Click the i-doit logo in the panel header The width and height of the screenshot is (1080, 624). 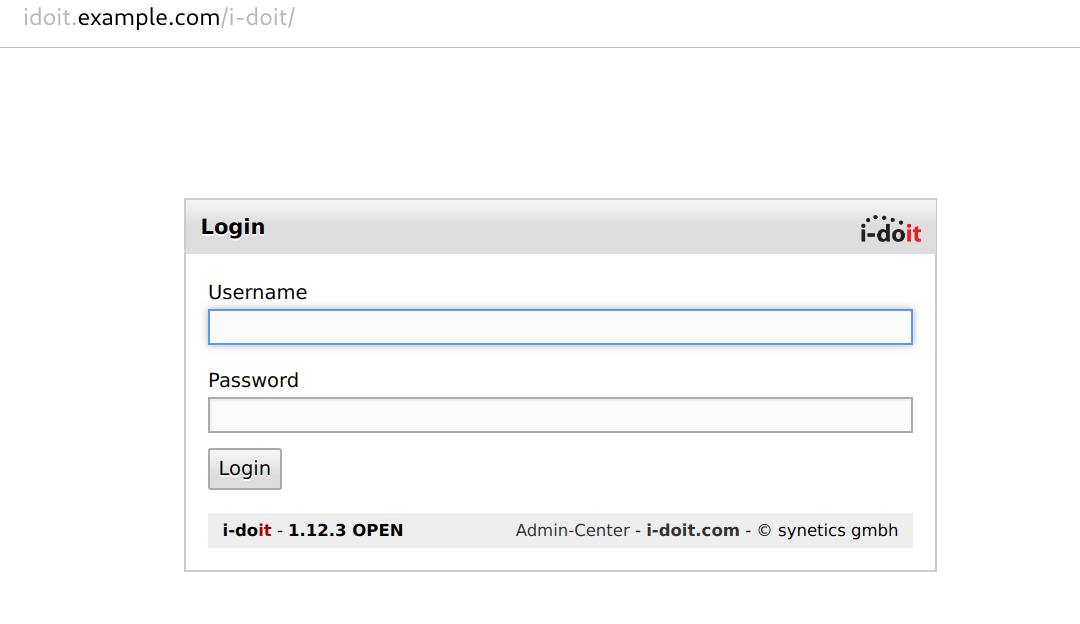click(889, 232)
